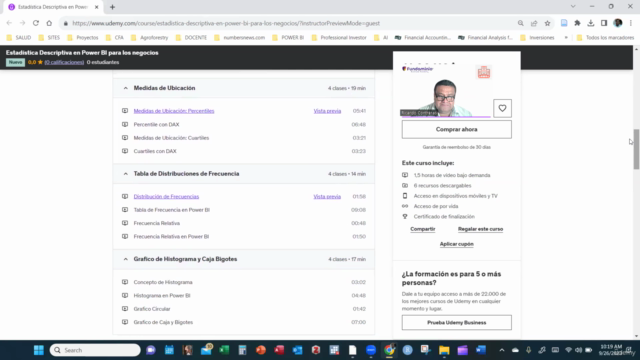Open Excel from the taskbar
The image size is (640, 360).
click(224, 350)
